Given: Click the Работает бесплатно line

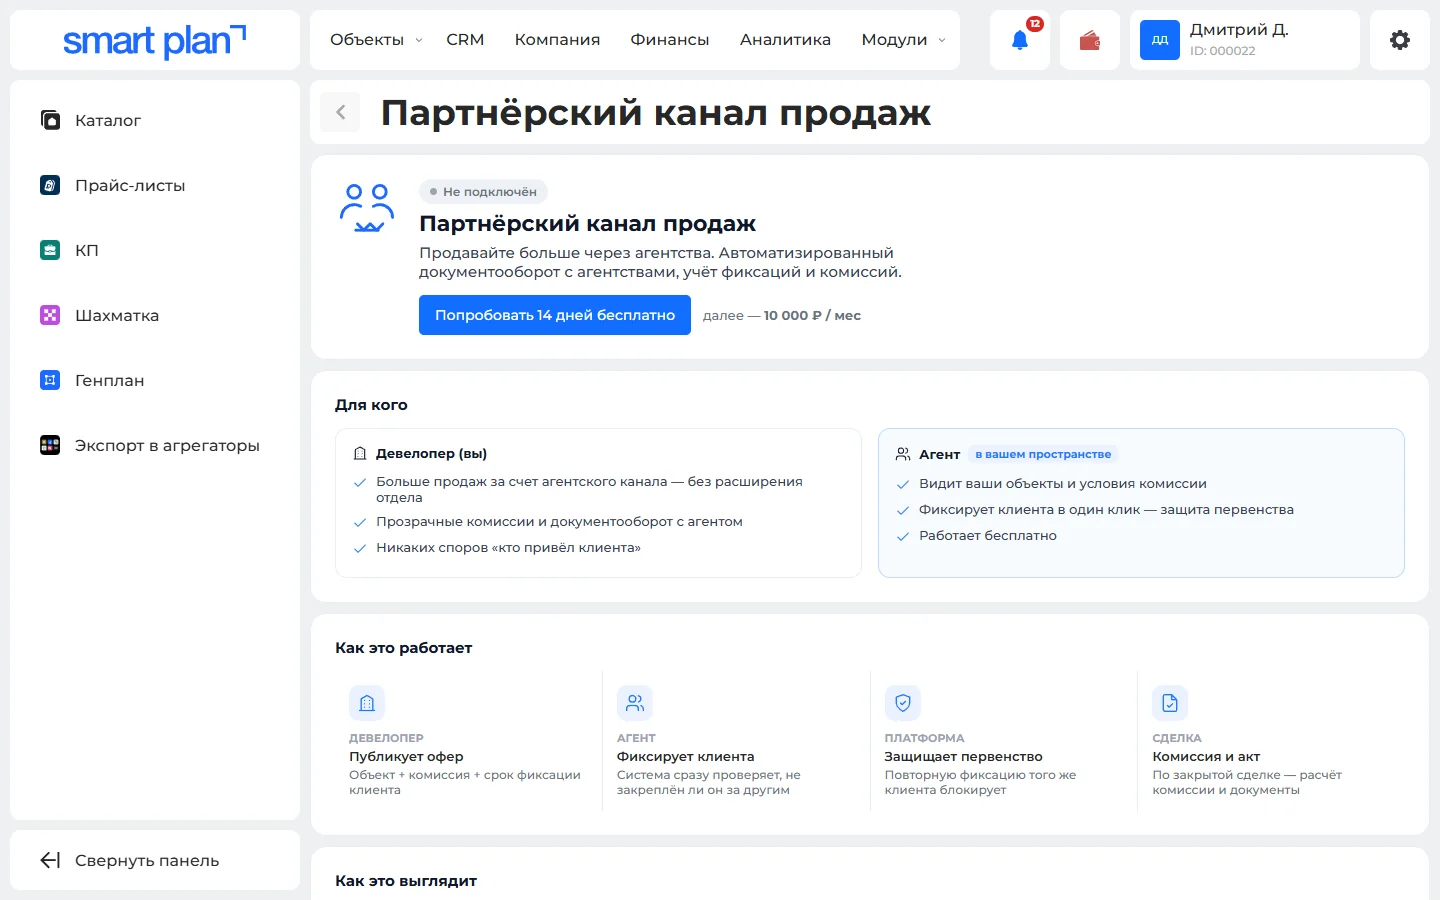Looking at the screenshot, I should click(988, 536).
